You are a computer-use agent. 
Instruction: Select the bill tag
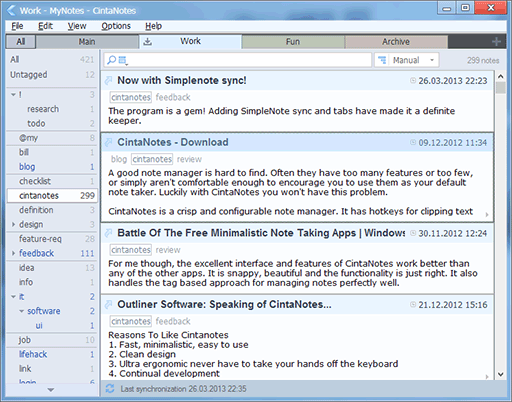(x=52, y=152)
